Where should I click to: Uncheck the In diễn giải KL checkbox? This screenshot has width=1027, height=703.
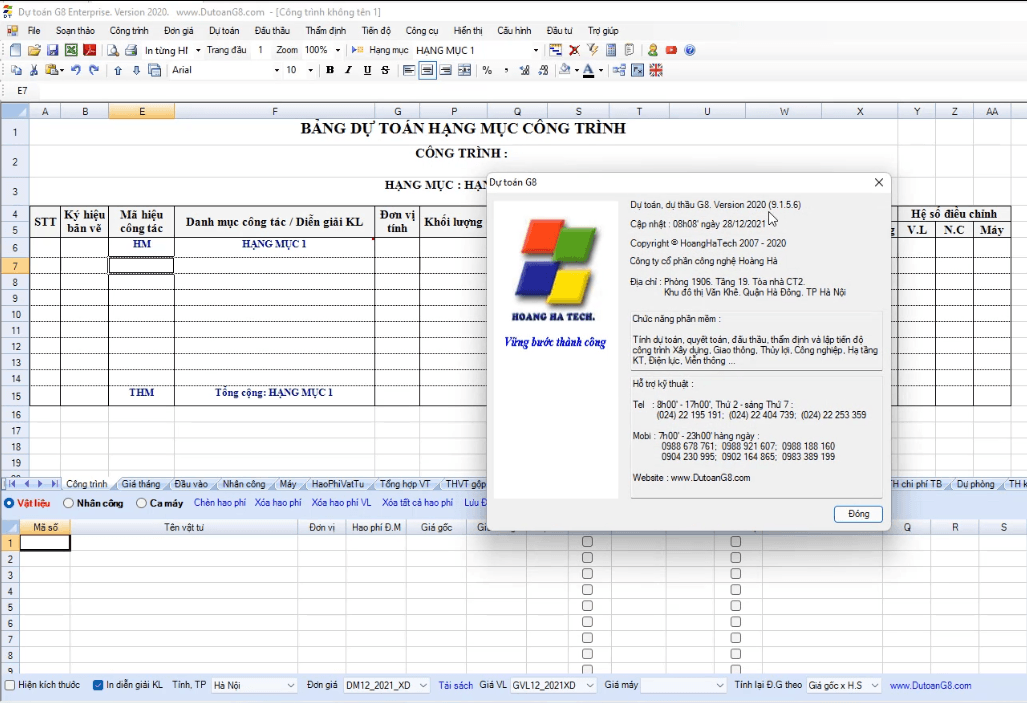click(x=98, y=685)
